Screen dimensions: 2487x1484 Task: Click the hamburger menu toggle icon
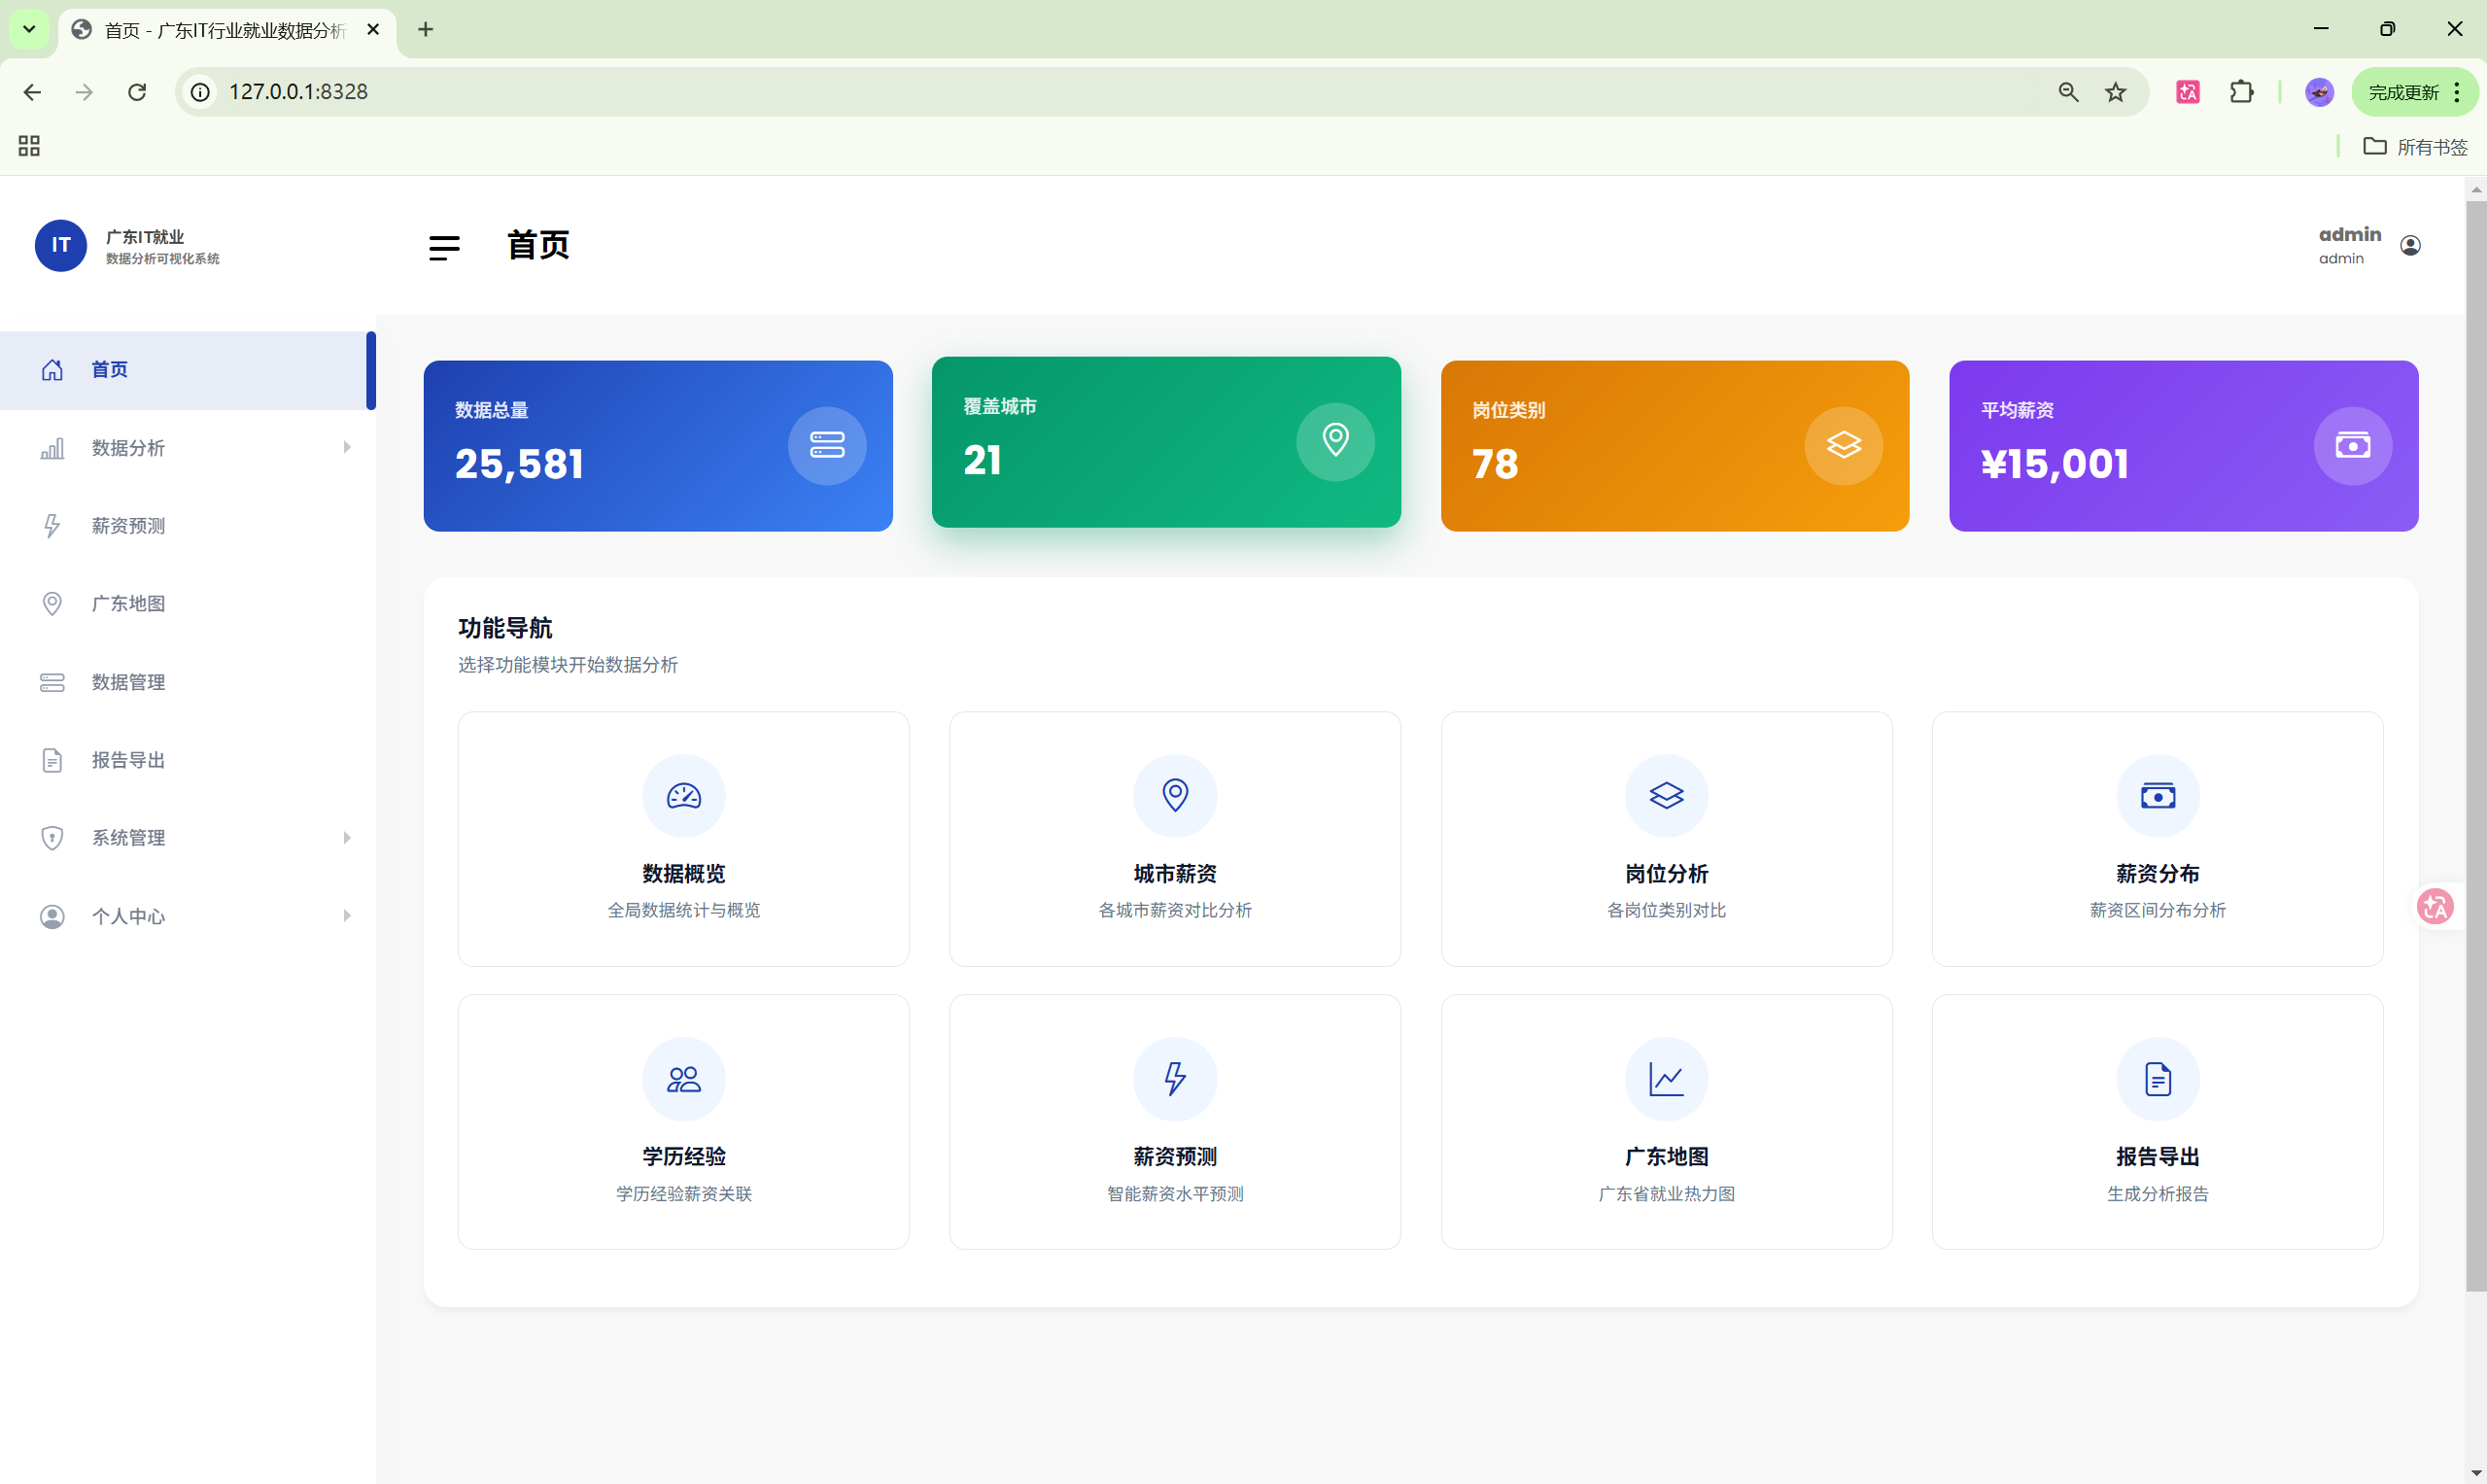[x=444, y=247]
